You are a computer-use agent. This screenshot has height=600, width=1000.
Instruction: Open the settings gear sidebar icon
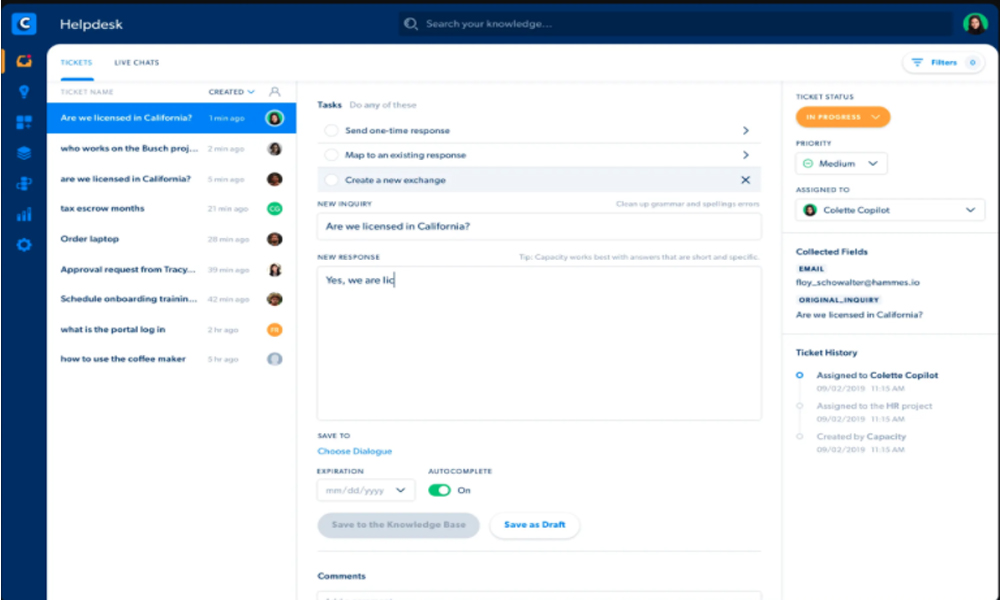24,245
